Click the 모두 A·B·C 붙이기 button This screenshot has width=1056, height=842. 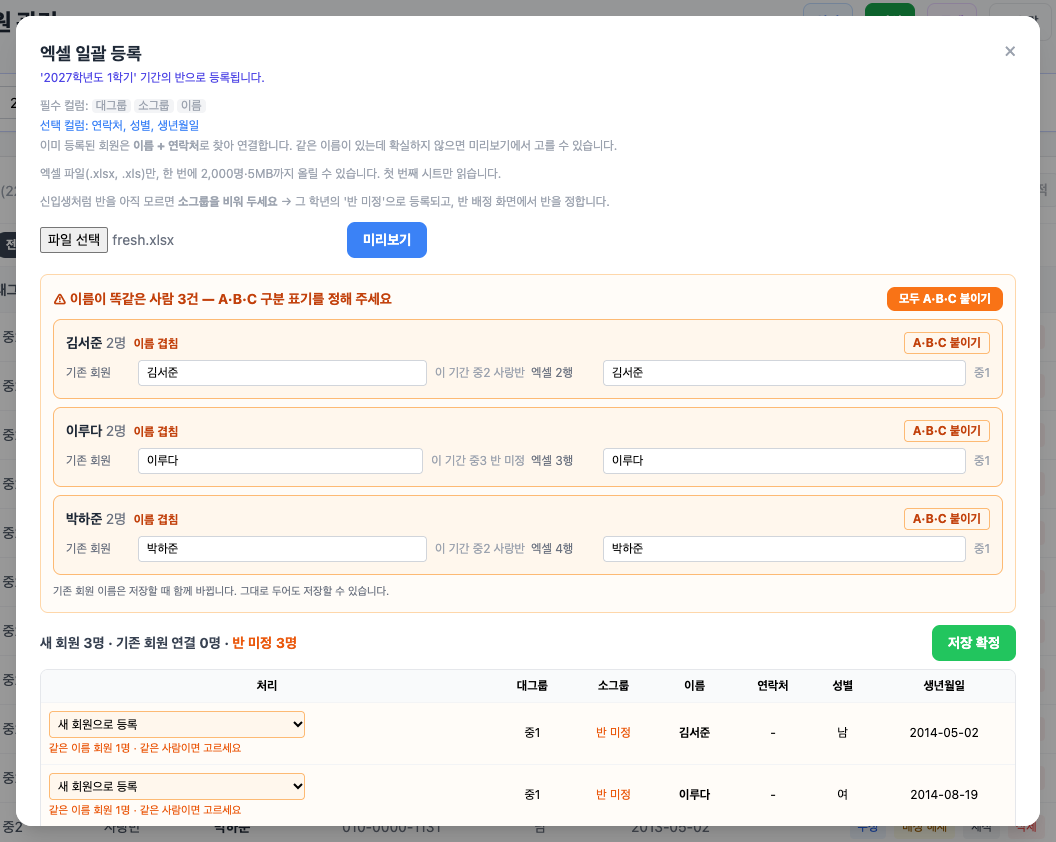(x=944, y=298)
